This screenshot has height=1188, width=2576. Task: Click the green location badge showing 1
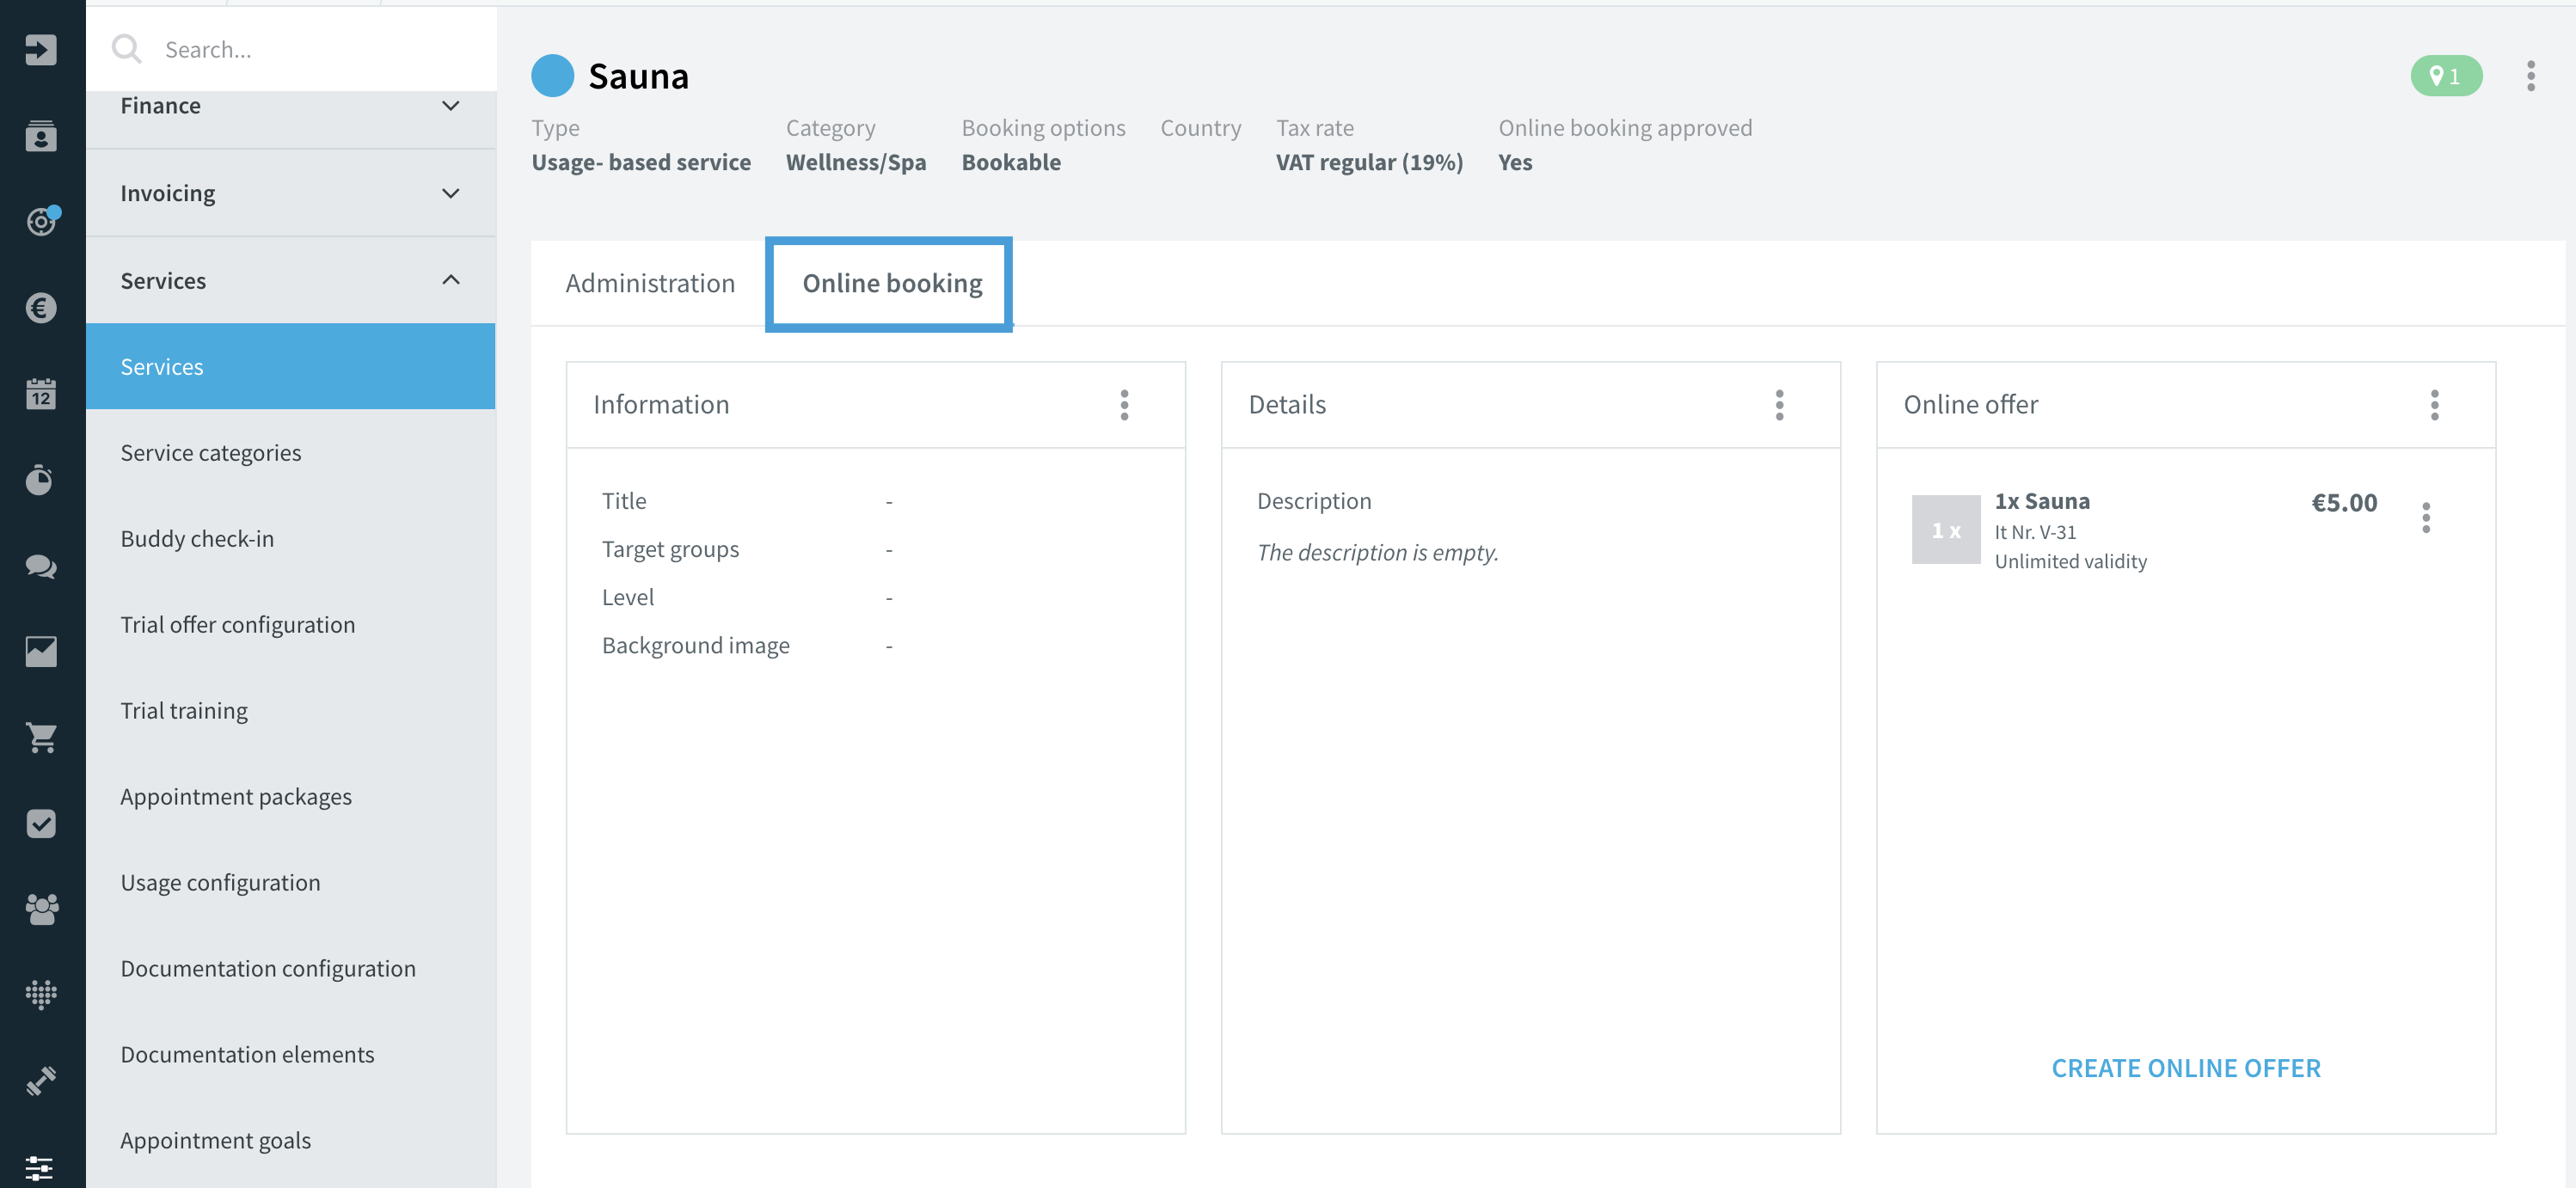(x=2446, y=76)
